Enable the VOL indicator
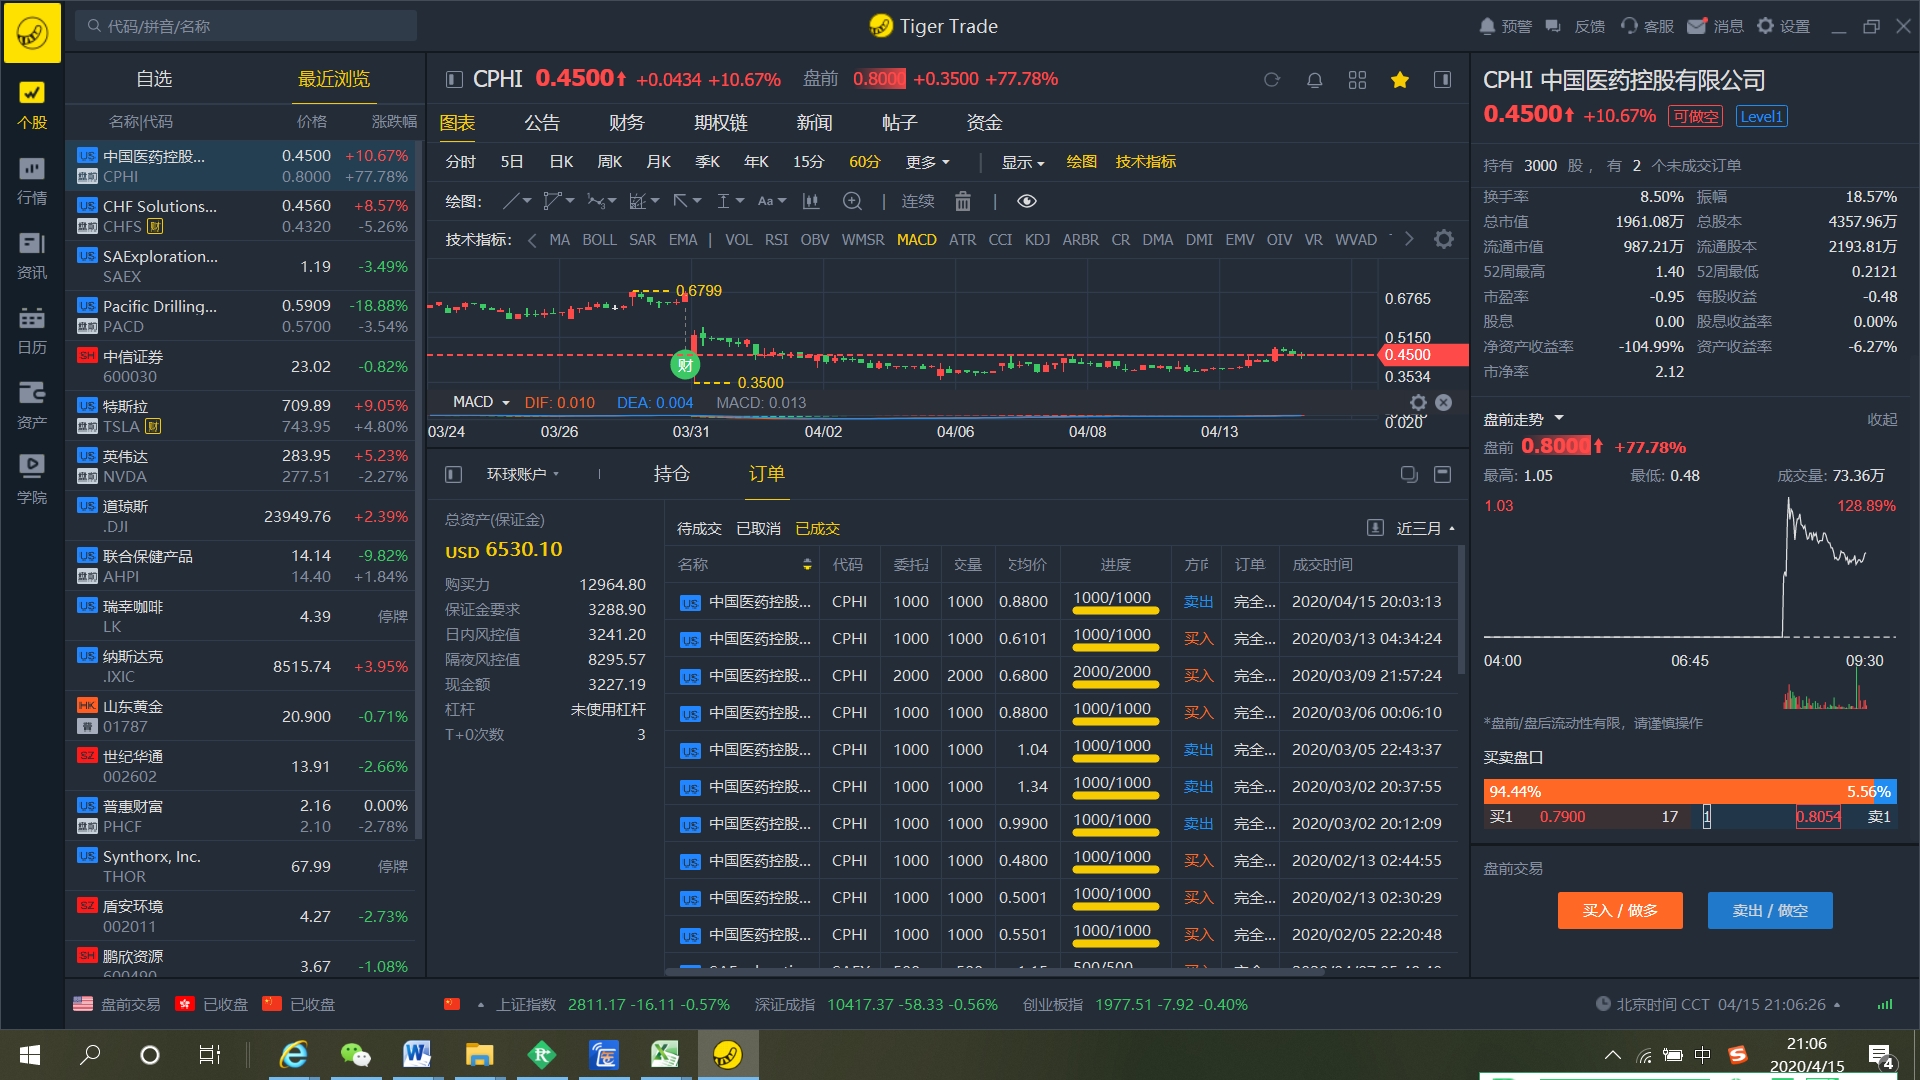Image resolution: width=1920 pixels, height=1080 pixels. point(738,239)
